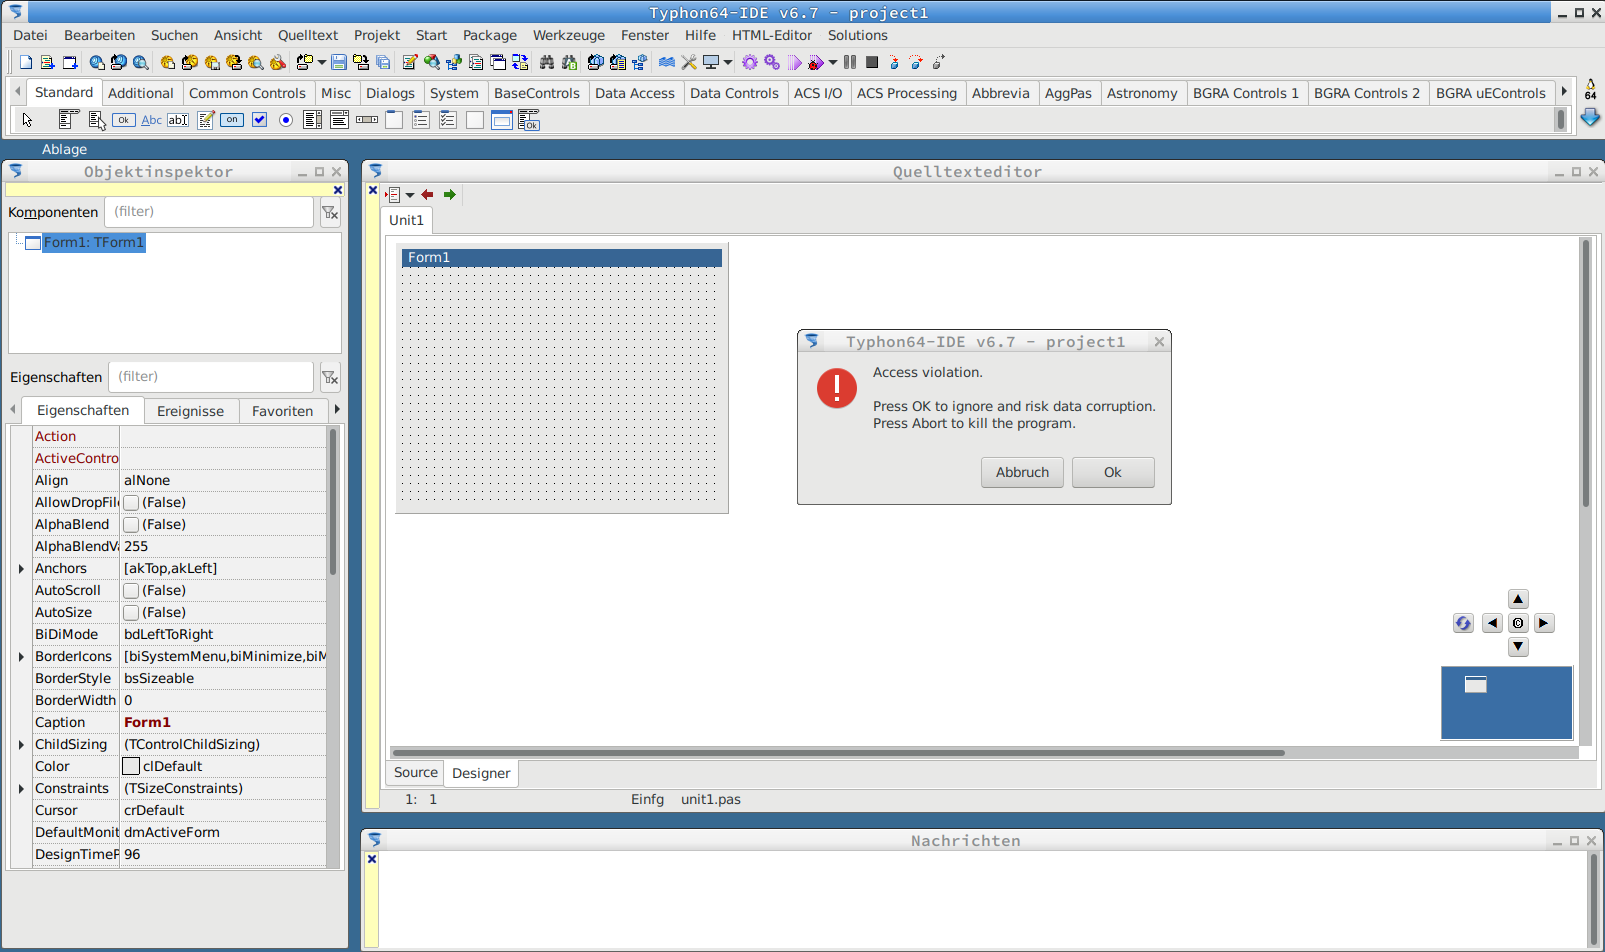
Task: Click the right arrow designer navigation button
Action: (x=1544, y=623)
